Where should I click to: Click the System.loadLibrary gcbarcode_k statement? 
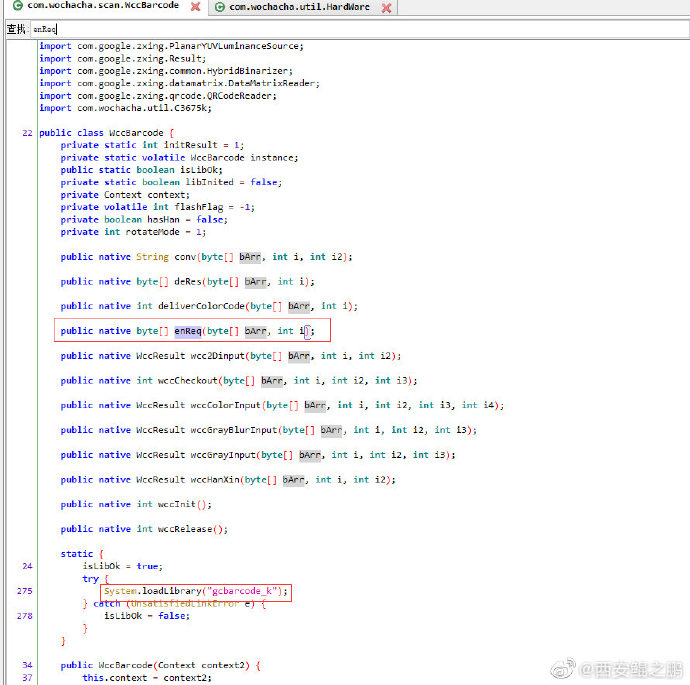[x=196, y=591]
